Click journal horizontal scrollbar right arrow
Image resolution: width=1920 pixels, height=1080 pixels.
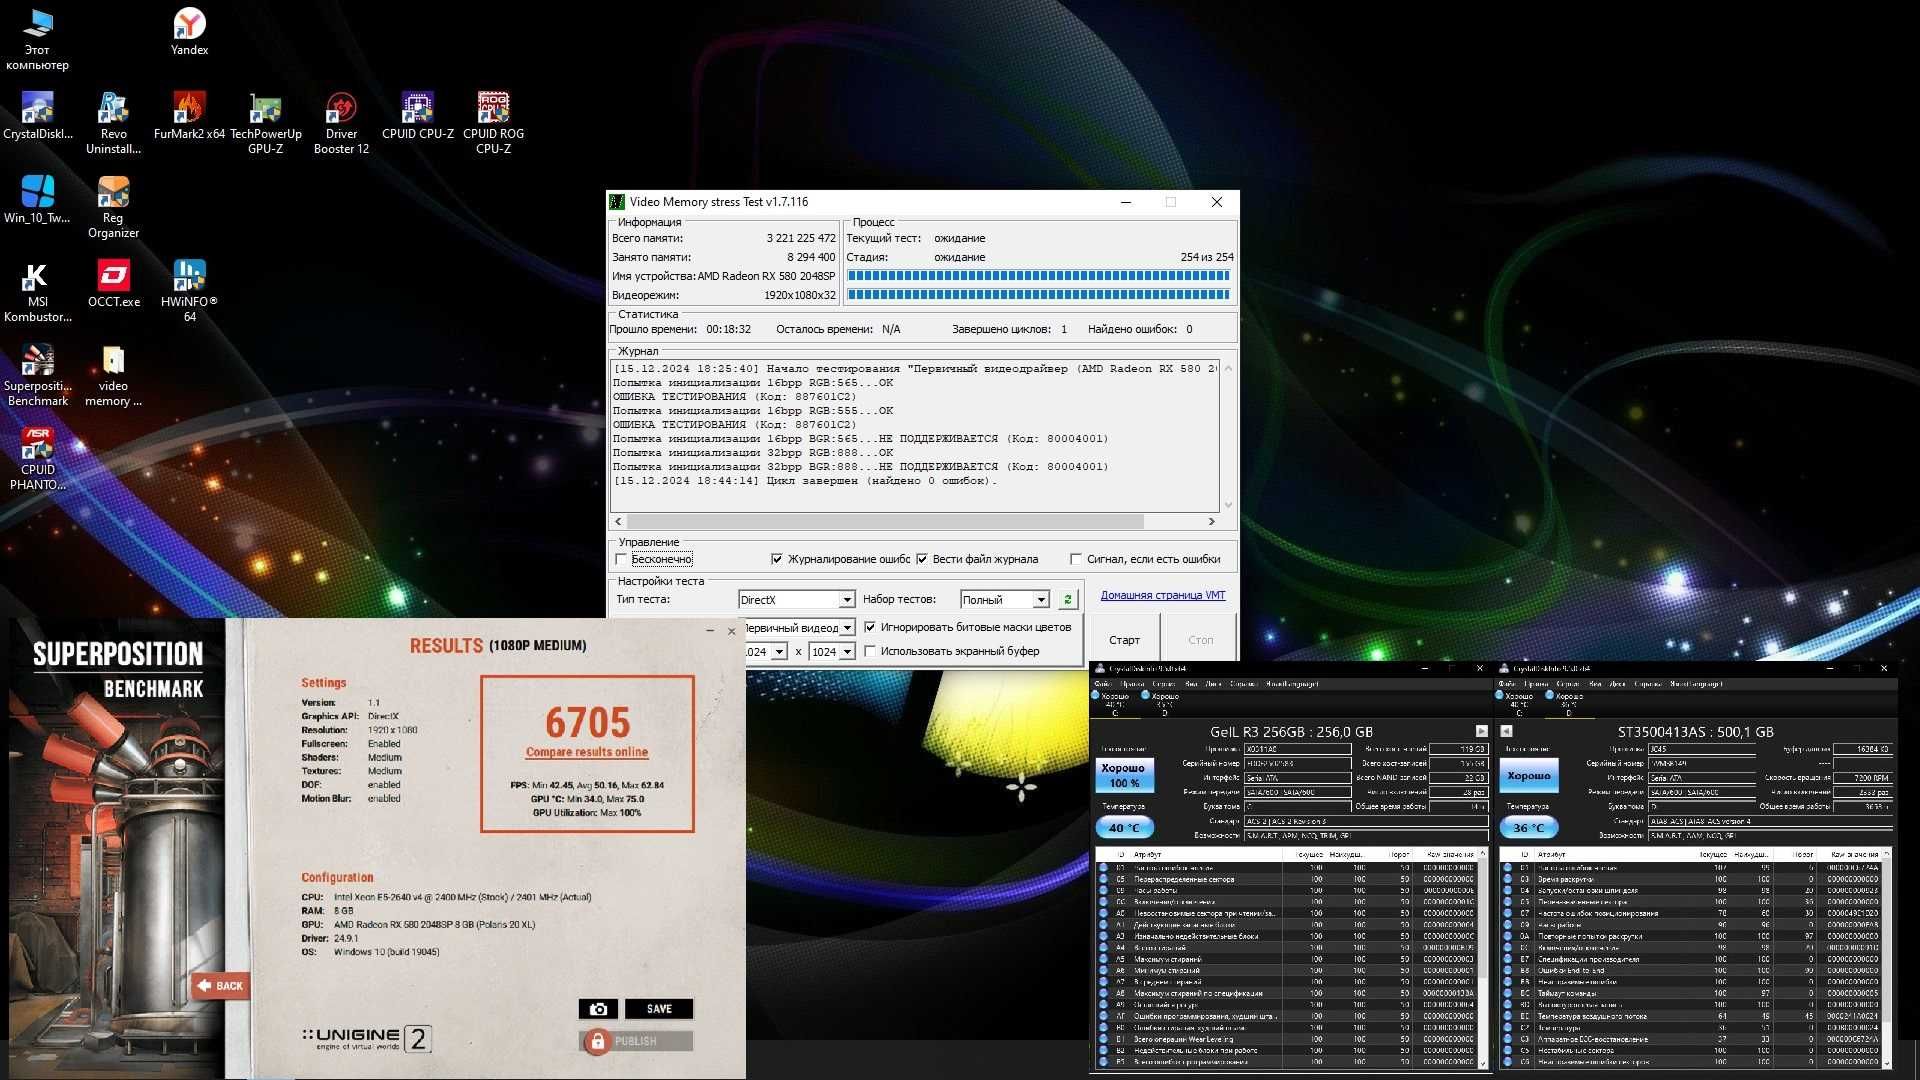pos(1211,522)
